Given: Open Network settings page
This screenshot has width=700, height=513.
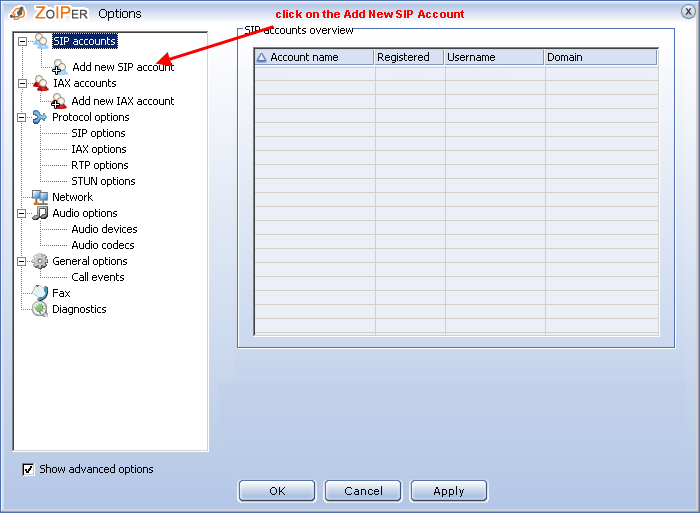Looking at the screenshot, I should pyautogui.click(x=72, y=197).
